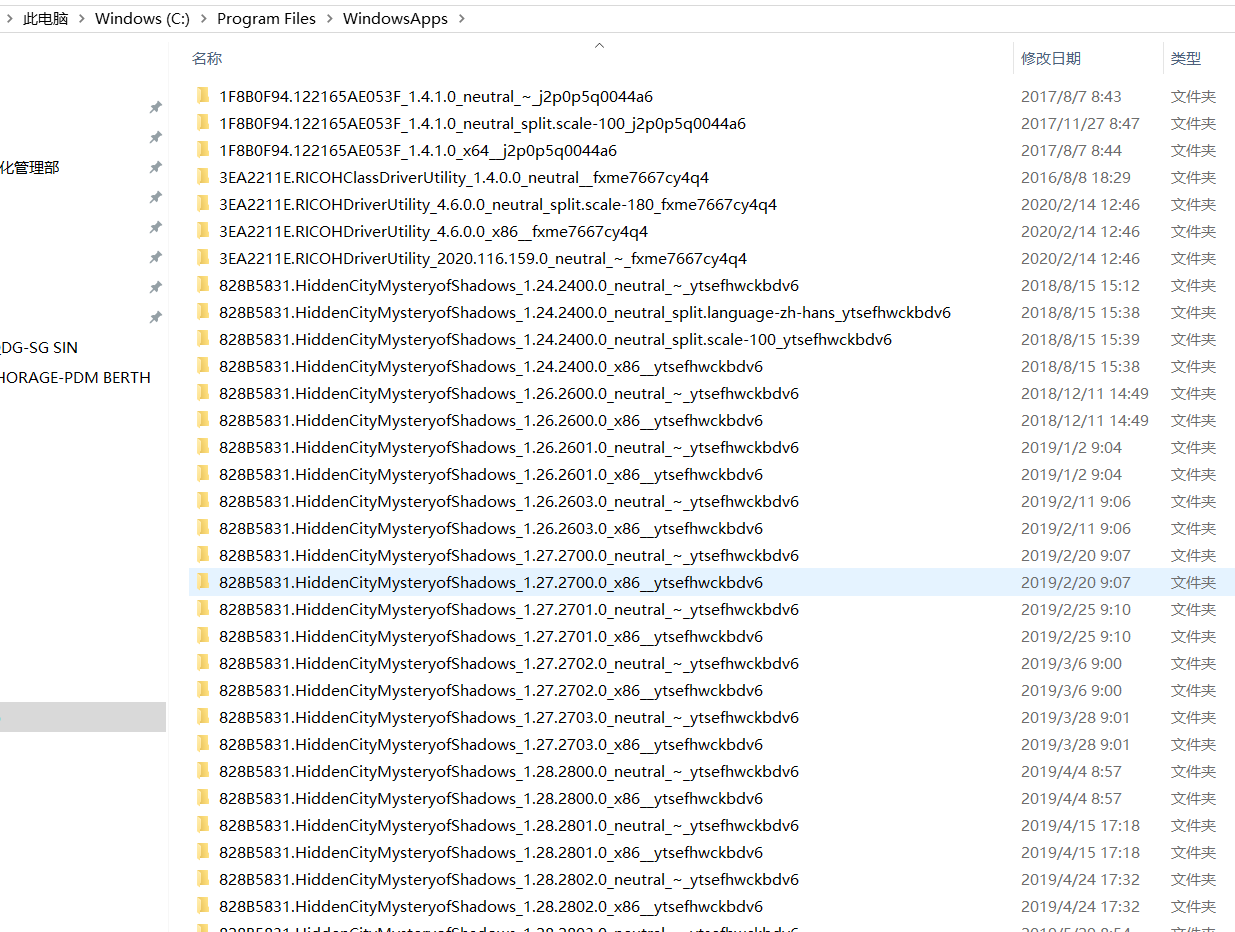
Task: Click folder icon of HiddenCity 1.27.2701.0_neutral row
Action: coord(203,610)
